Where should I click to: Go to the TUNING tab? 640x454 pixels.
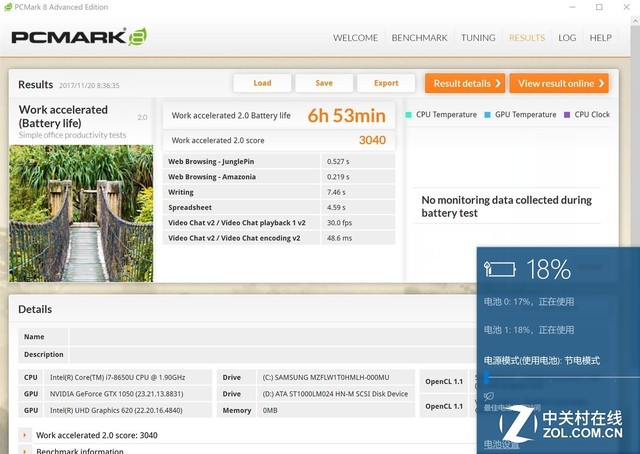(x=478, y=38)
